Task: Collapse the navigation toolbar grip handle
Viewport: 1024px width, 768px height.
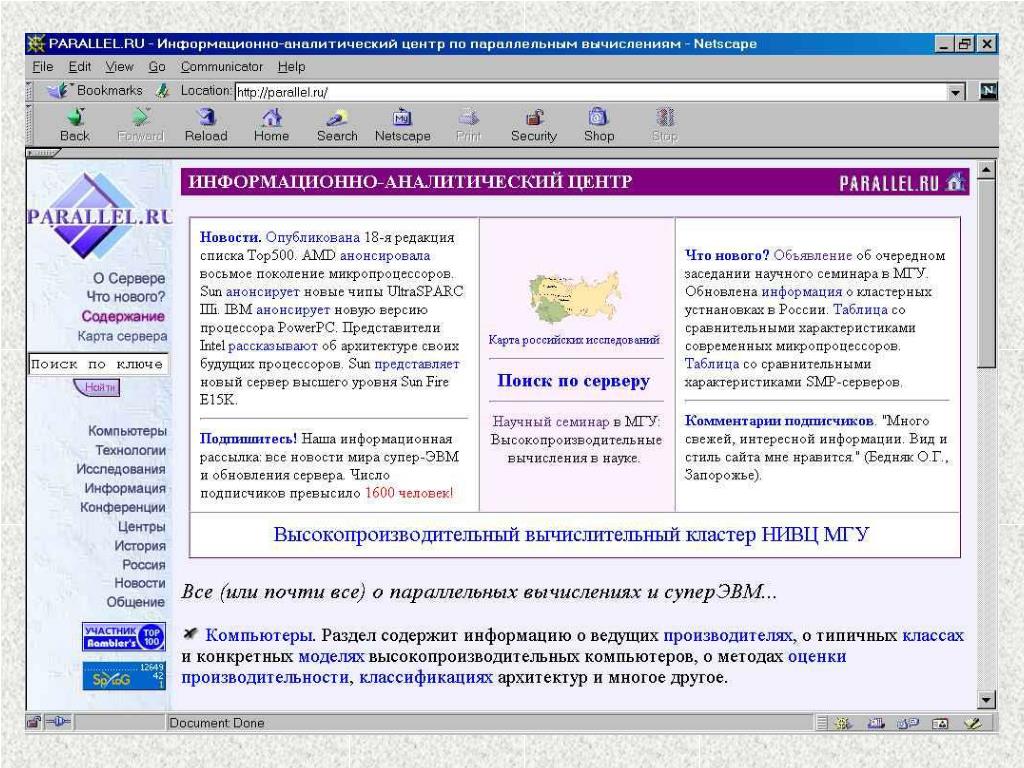Action: pyautogui.click(x=29, y=125)
